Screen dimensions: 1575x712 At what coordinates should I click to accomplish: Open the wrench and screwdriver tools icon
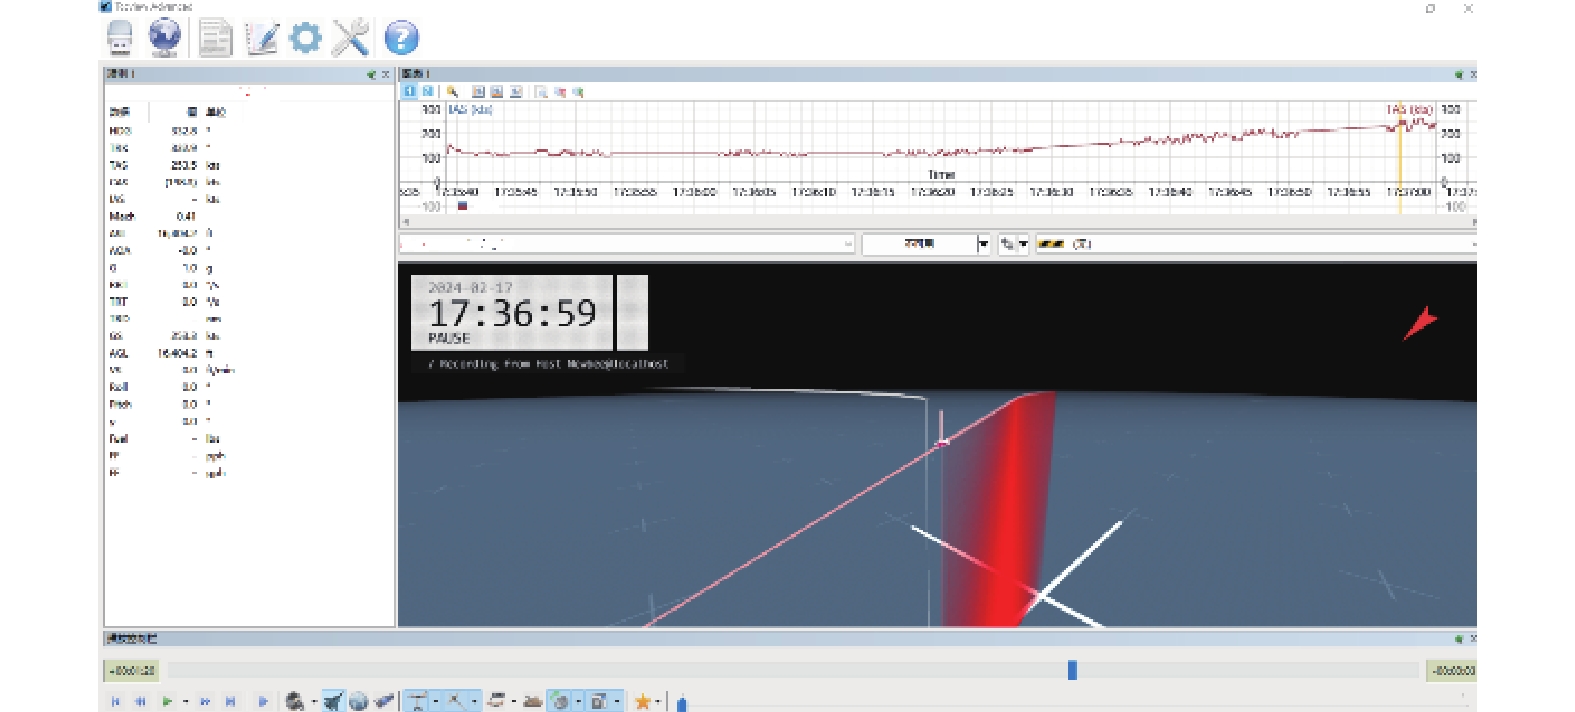pyautogui.click(x=351, y=38)
